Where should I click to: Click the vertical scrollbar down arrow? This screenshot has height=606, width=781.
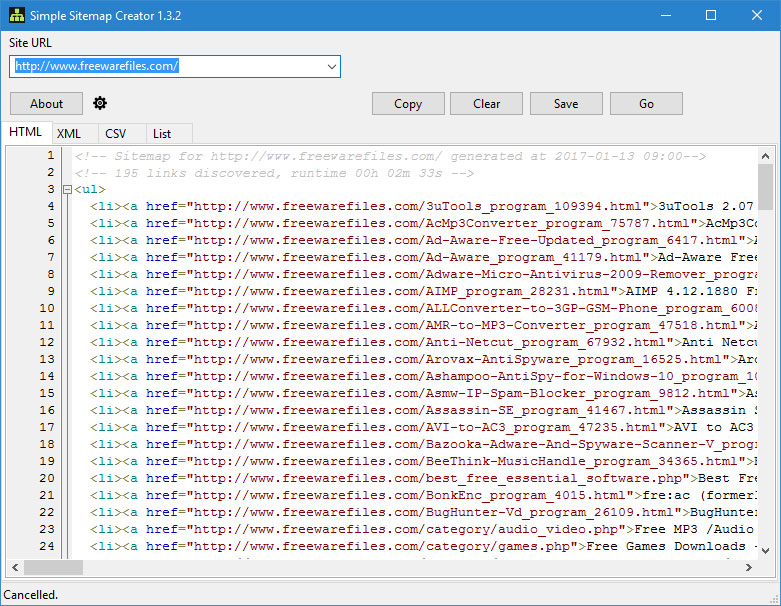point(766,550)
